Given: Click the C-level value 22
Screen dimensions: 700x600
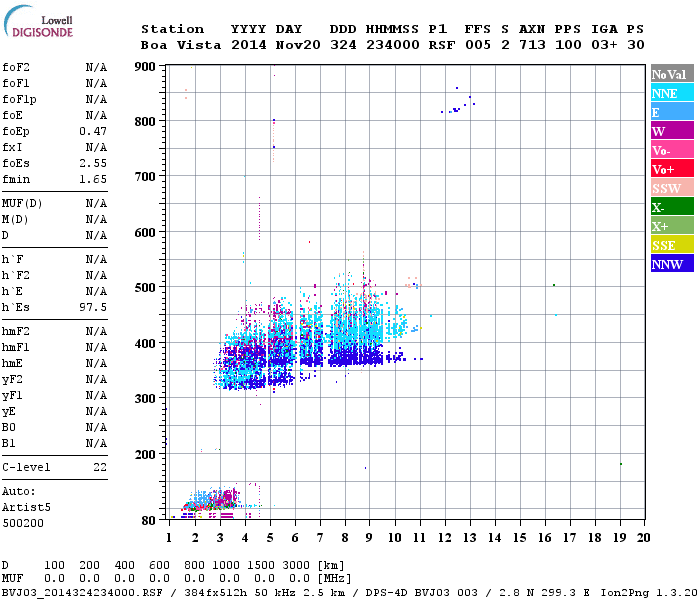Looking at the screenshot, I should click(x=100, y=467).
